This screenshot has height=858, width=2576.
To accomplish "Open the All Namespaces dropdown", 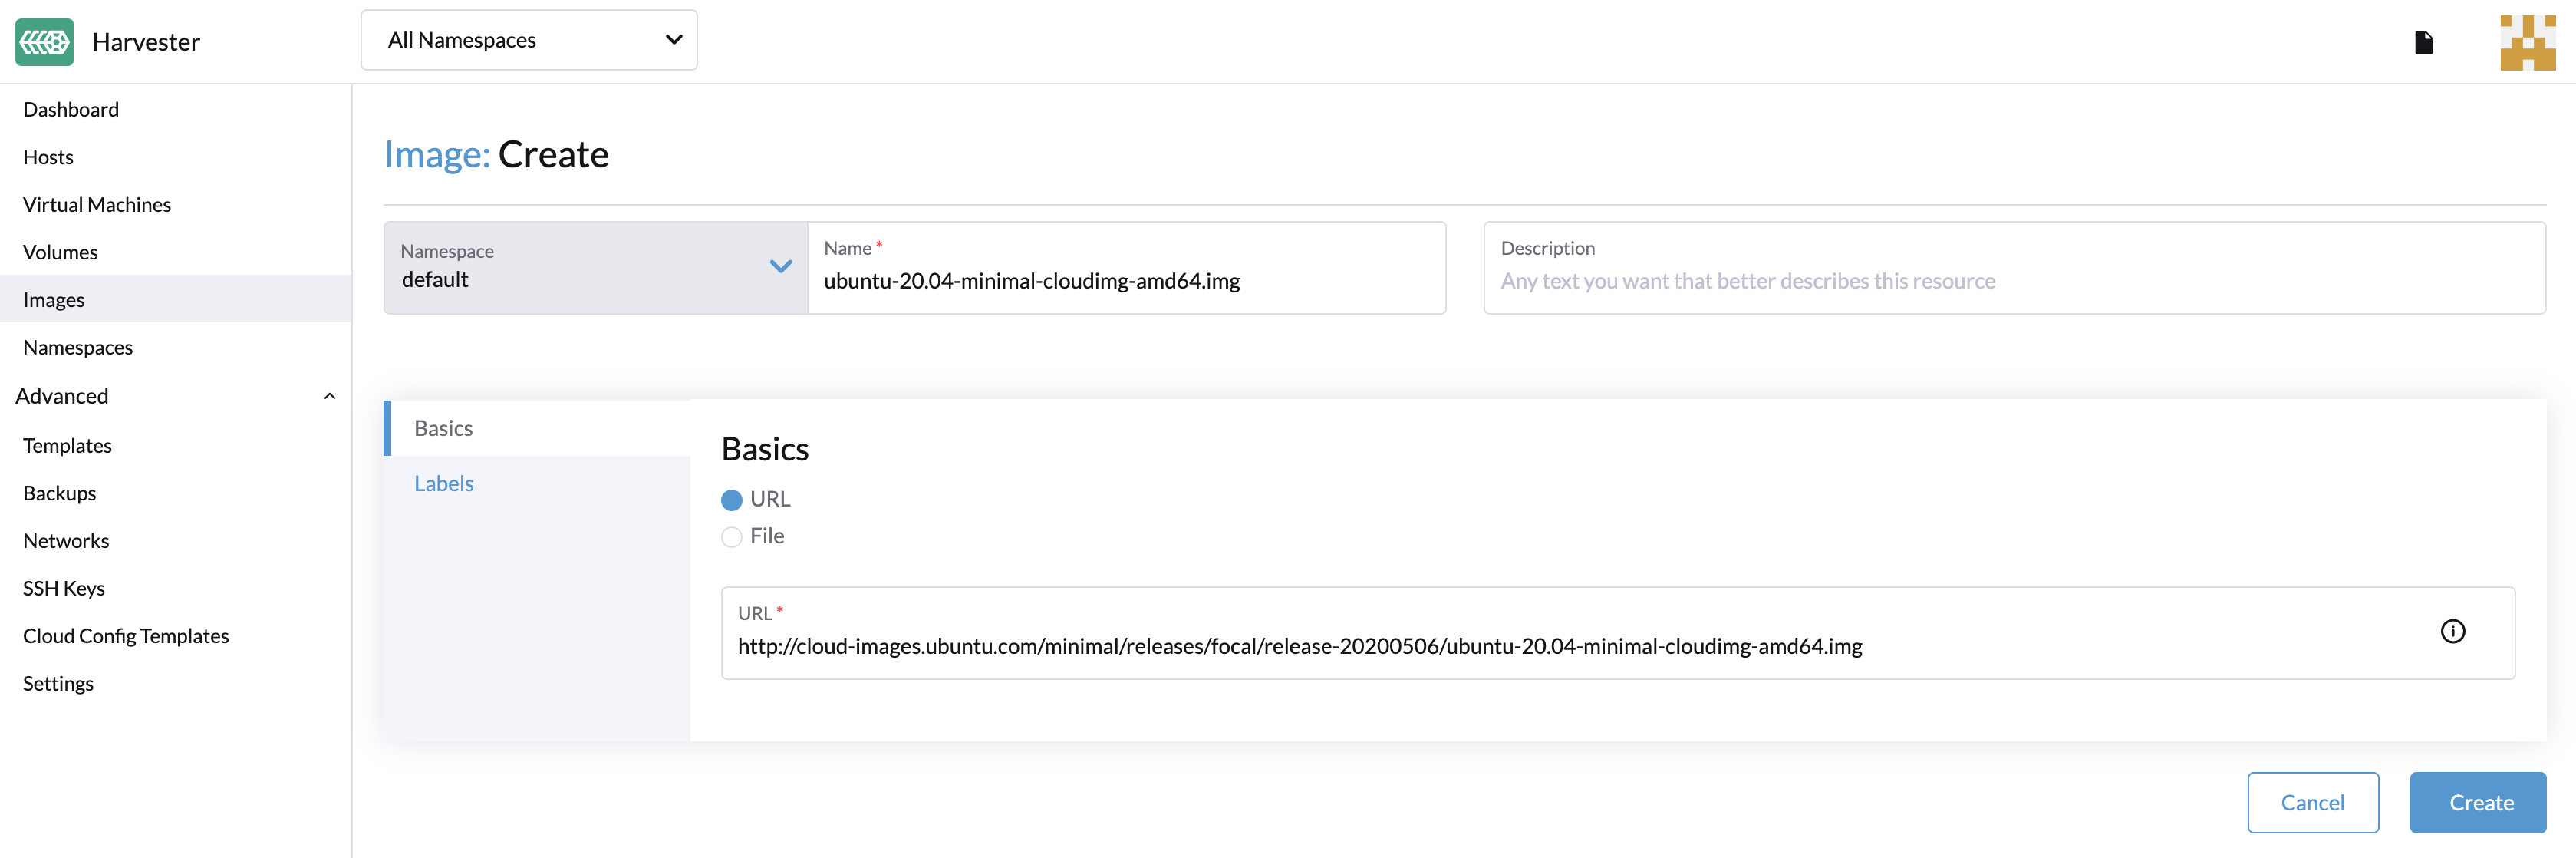I will coord(529,40).
